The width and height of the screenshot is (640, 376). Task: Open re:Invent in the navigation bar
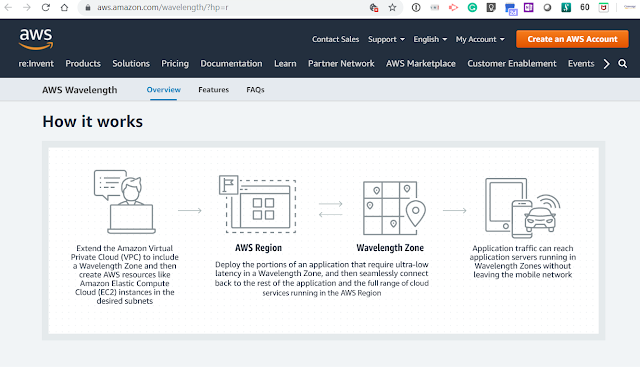click(x=36, y=63)
